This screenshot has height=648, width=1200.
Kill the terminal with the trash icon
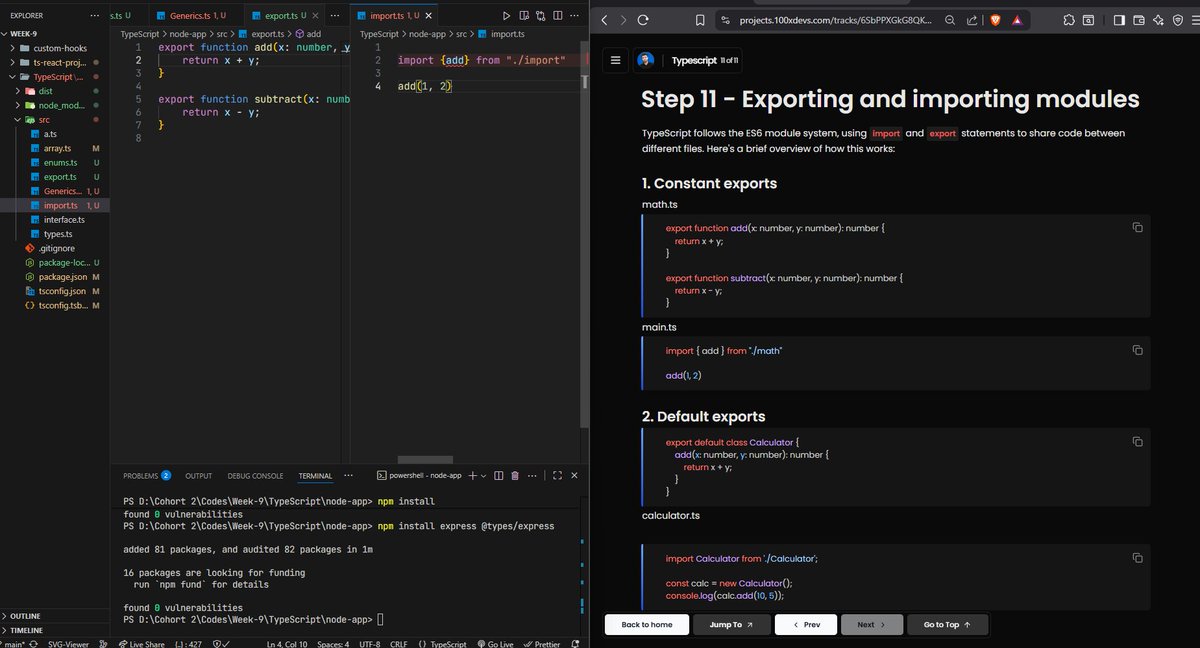coord(514,476)
